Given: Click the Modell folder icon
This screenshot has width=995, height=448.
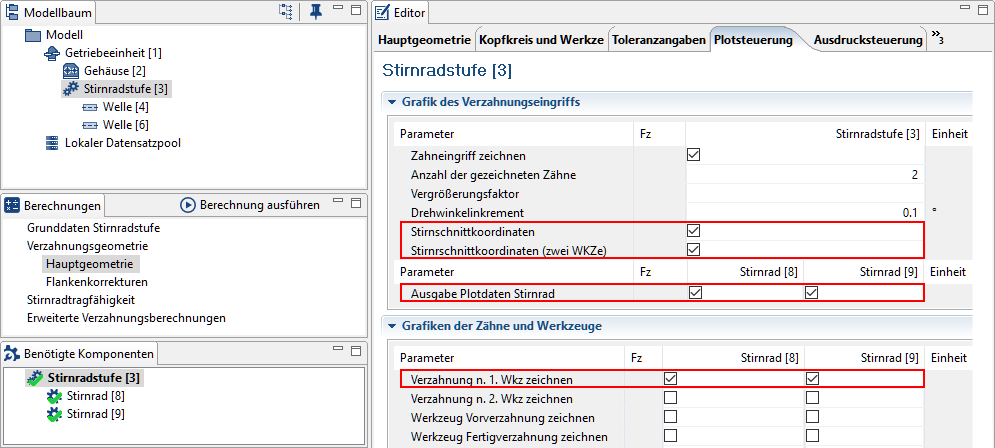Looking at the screenshot, I should (33, 36).
